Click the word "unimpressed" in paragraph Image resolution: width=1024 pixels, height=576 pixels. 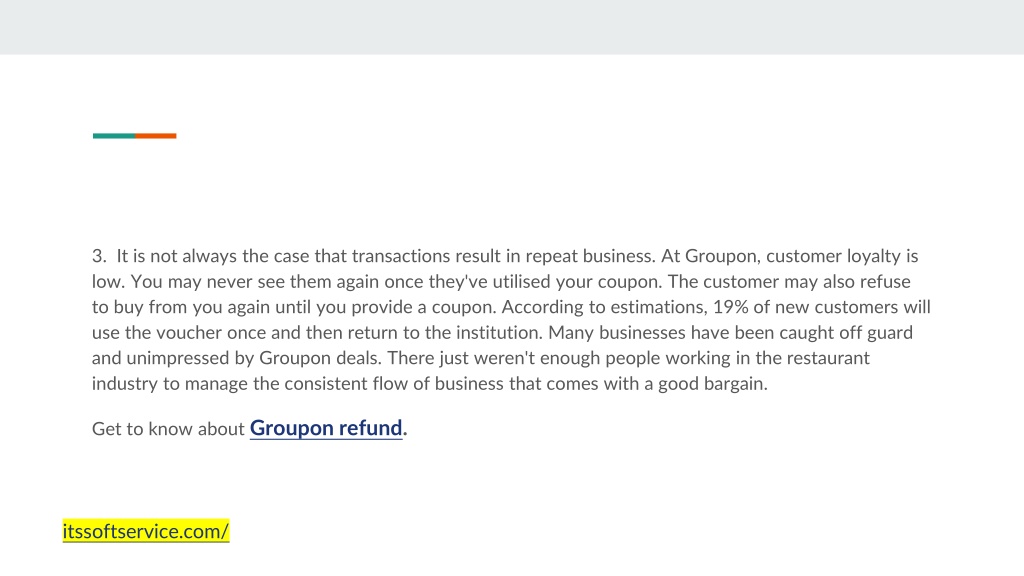pos(178,358)
